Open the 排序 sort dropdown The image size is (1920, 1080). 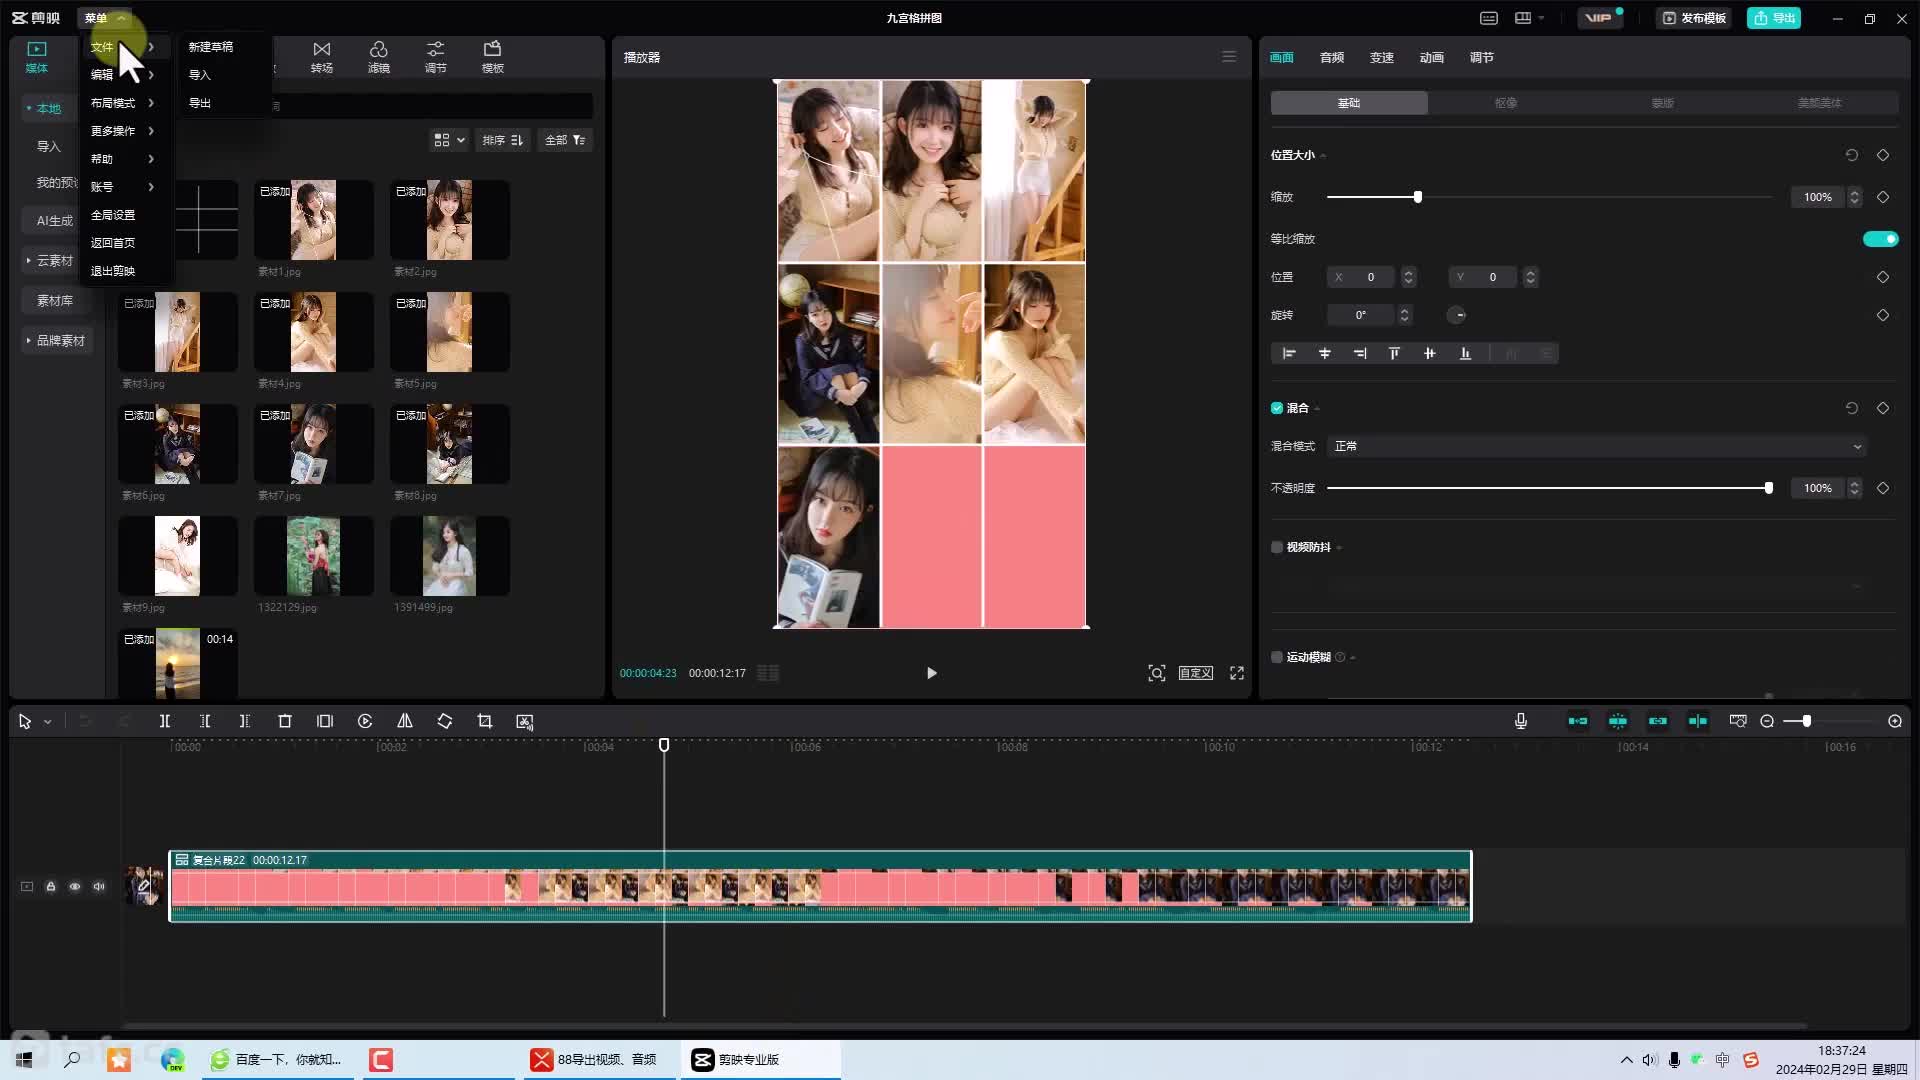coord(503,140)
